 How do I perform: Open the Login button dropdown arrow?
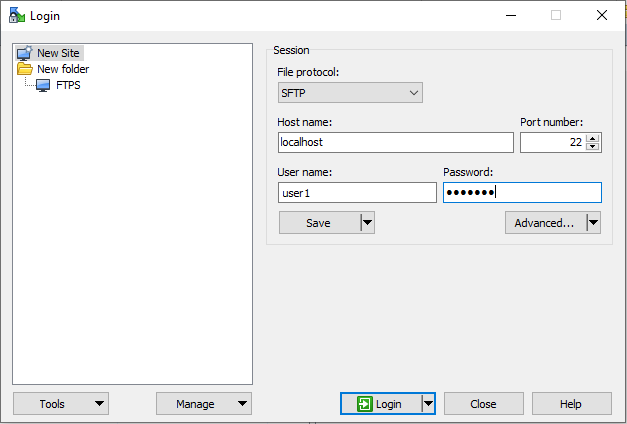point(428,404)
